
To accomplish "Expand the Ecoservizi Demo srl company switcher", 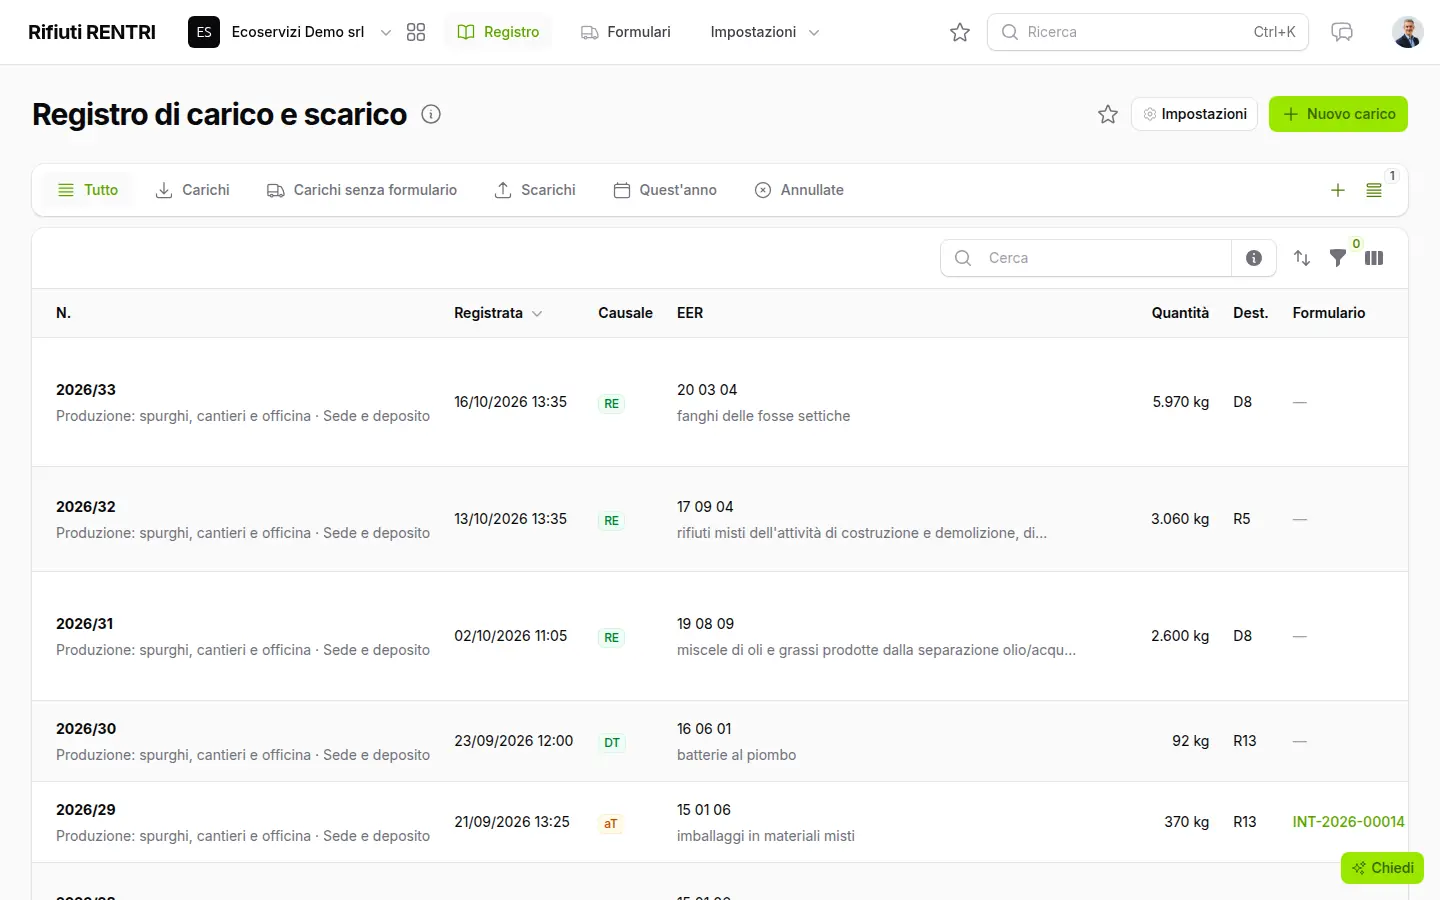I will click(x=290, y=32).
